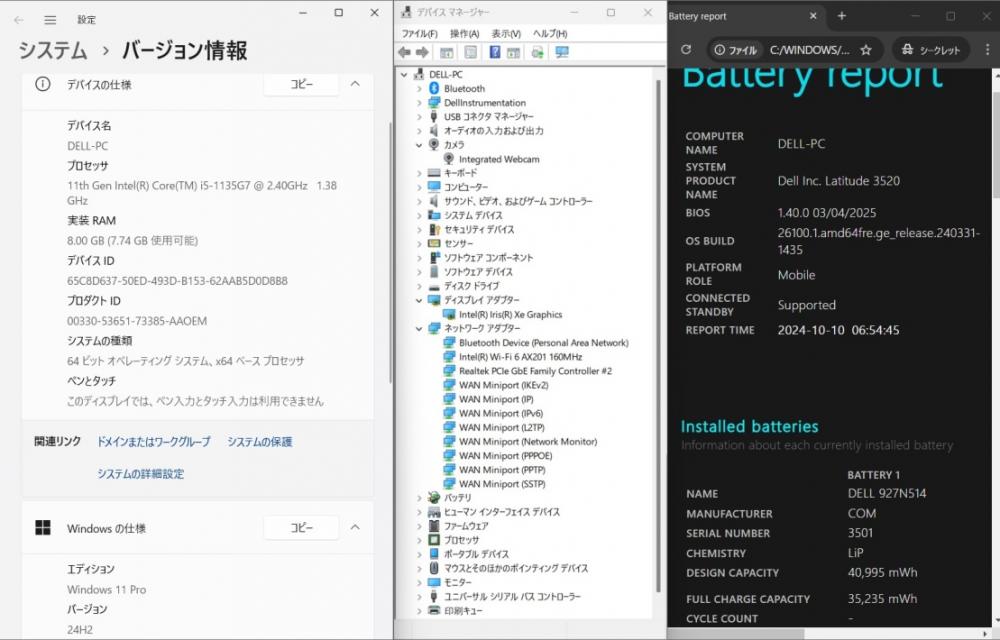This screenshot has height=640, width=1000.
Task: Click the Settings window vertical scrollbar
Action: click(390, 252)
